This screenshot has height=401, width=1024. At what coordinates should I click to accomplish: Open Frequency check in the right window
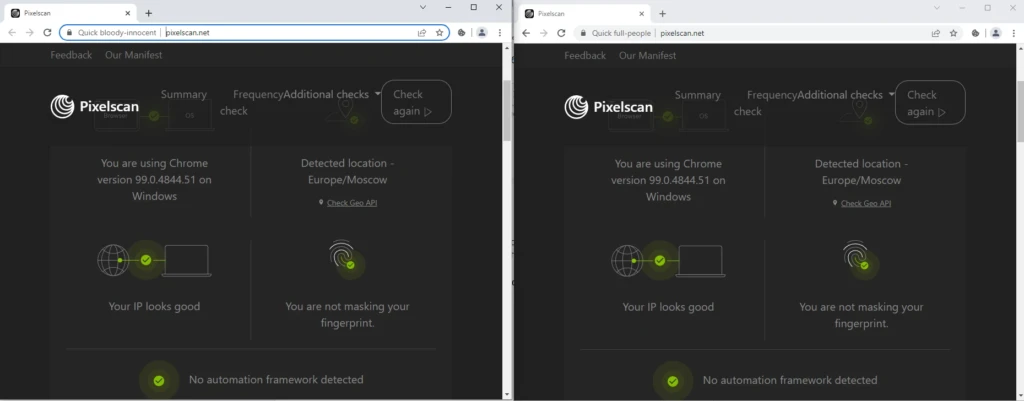(765, 103)
